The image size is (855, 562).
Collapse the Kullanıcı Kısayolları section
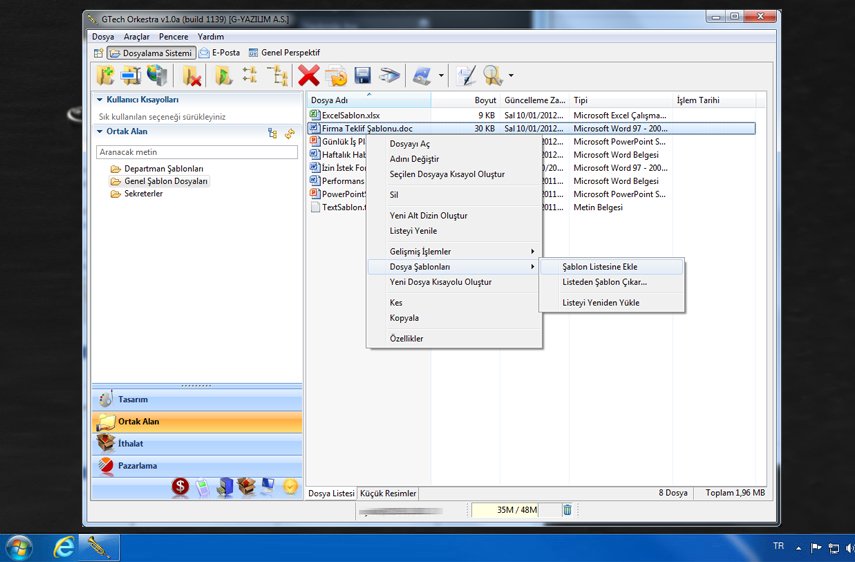click(x=100, y=100)
